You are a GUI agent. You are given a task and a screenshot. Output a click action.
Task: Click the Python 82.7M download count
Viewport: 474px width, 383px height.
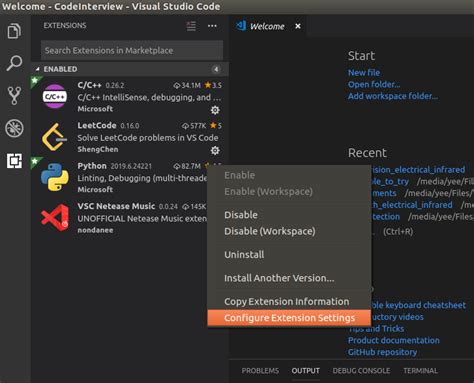pos(187,166)
